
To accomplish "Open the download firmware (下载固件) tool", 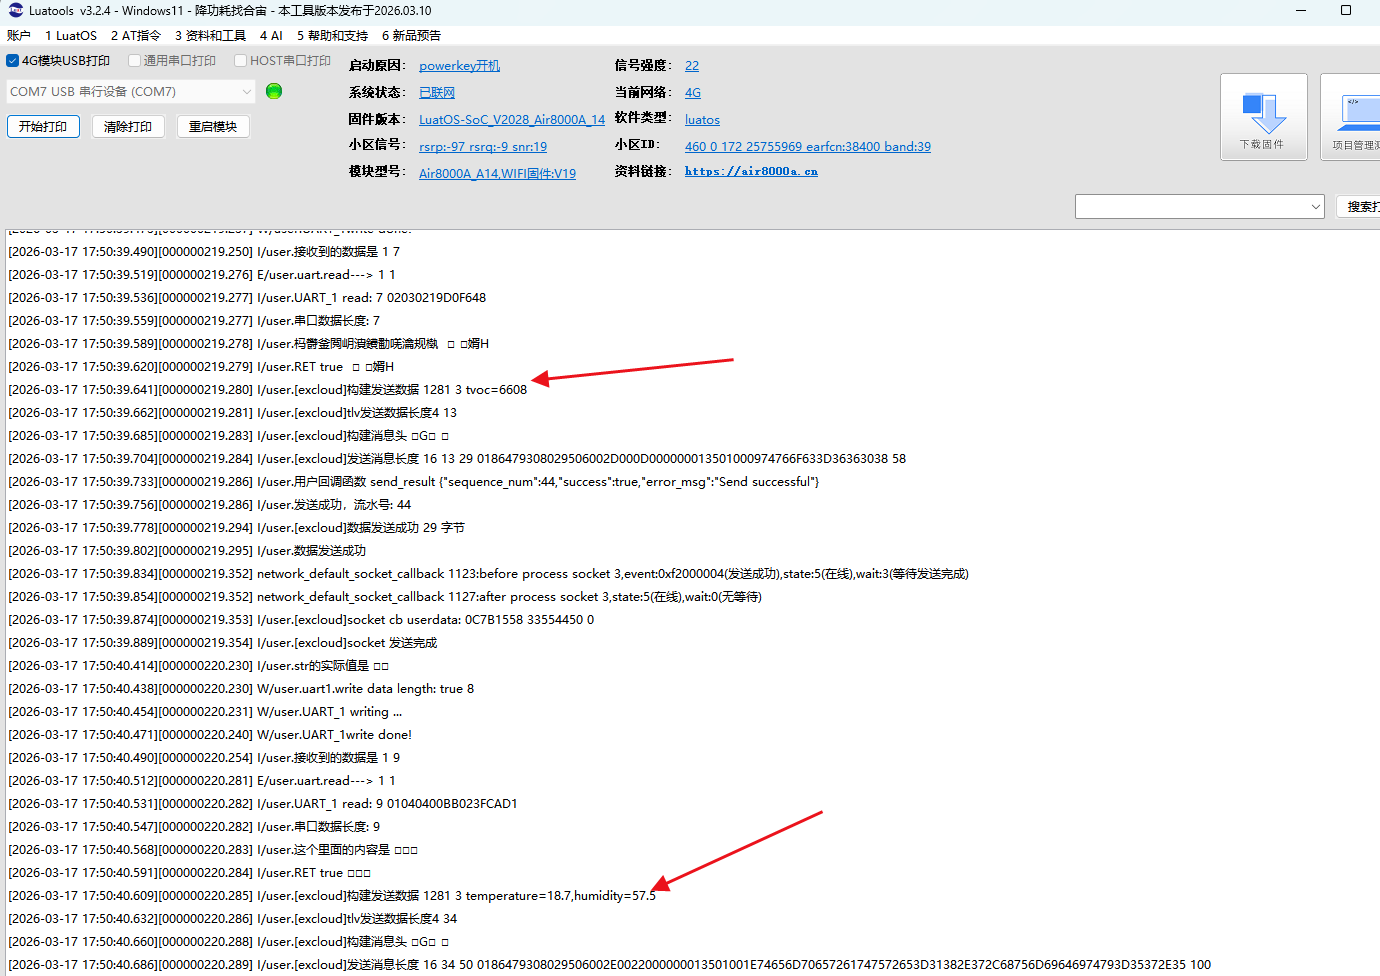I will point(1263,117).
